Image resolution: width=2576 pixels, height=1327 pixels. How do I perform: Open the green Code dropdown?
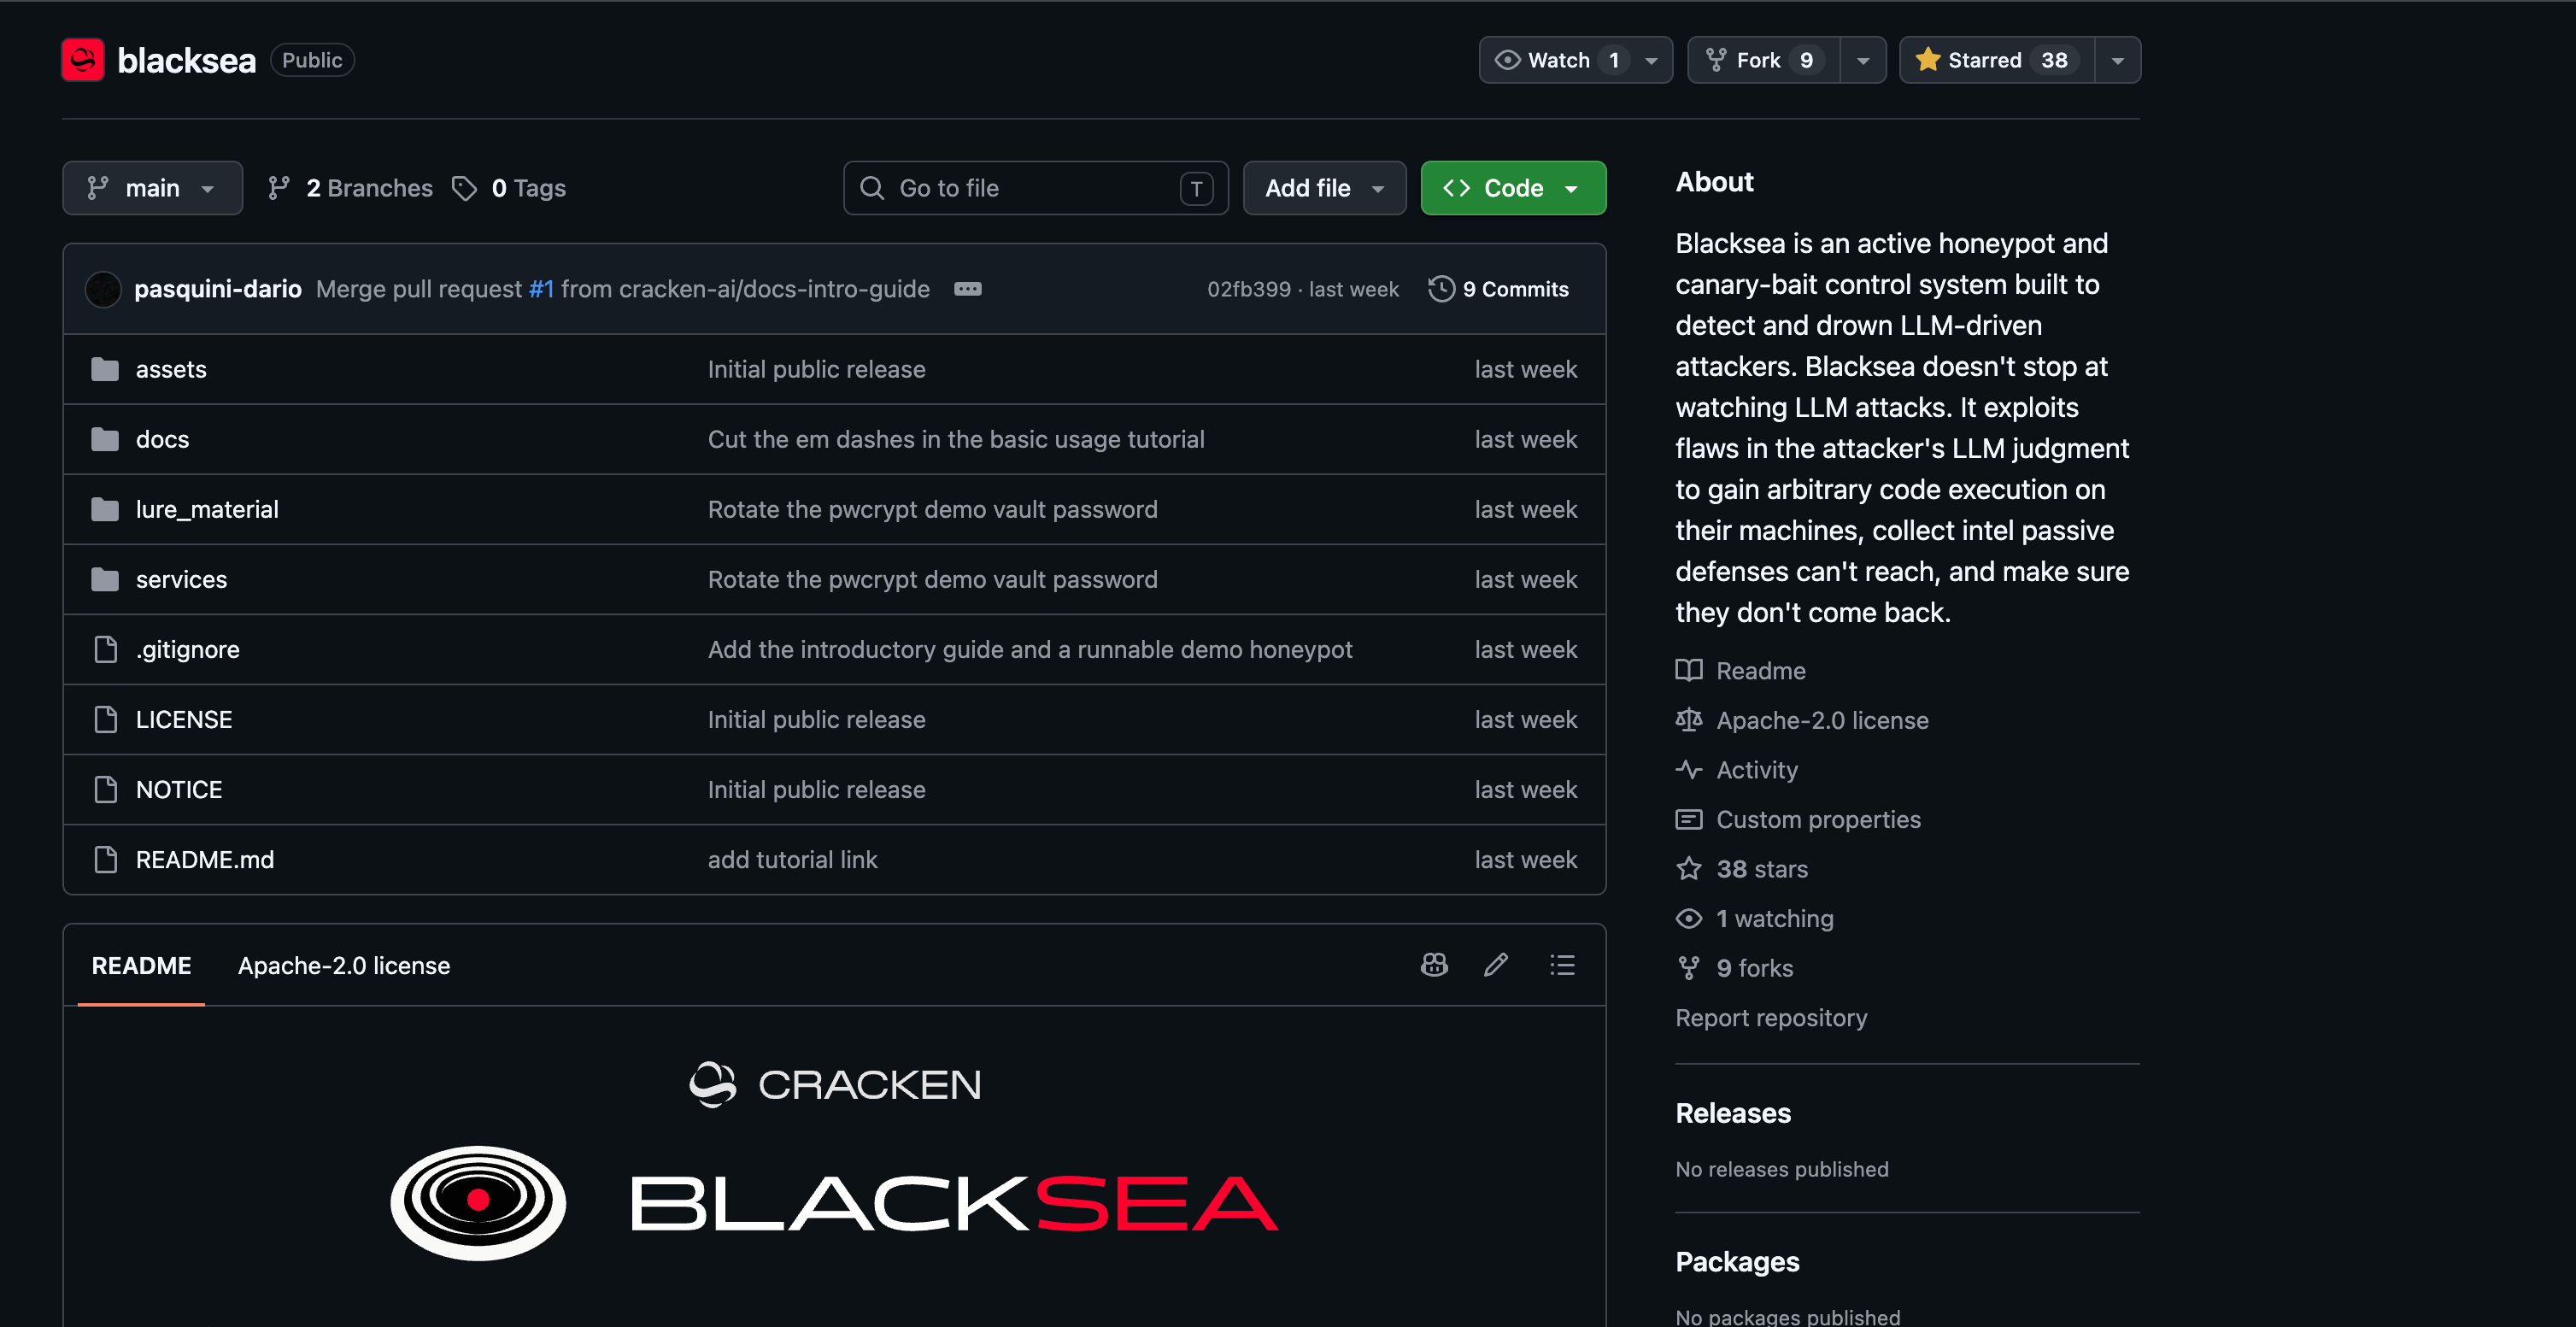(x=1513, y=188)
